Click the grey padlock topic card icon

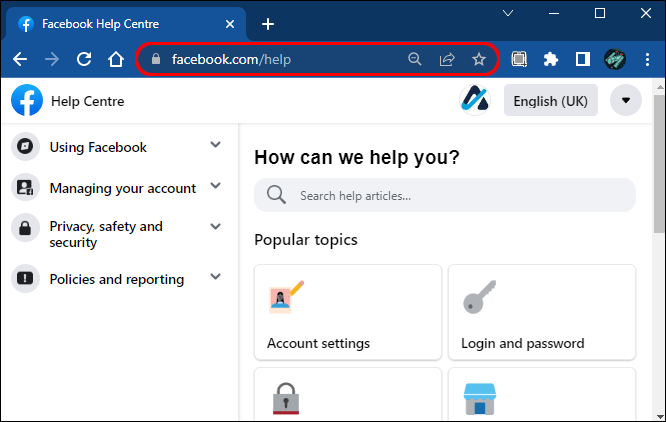tap(285, 398)
